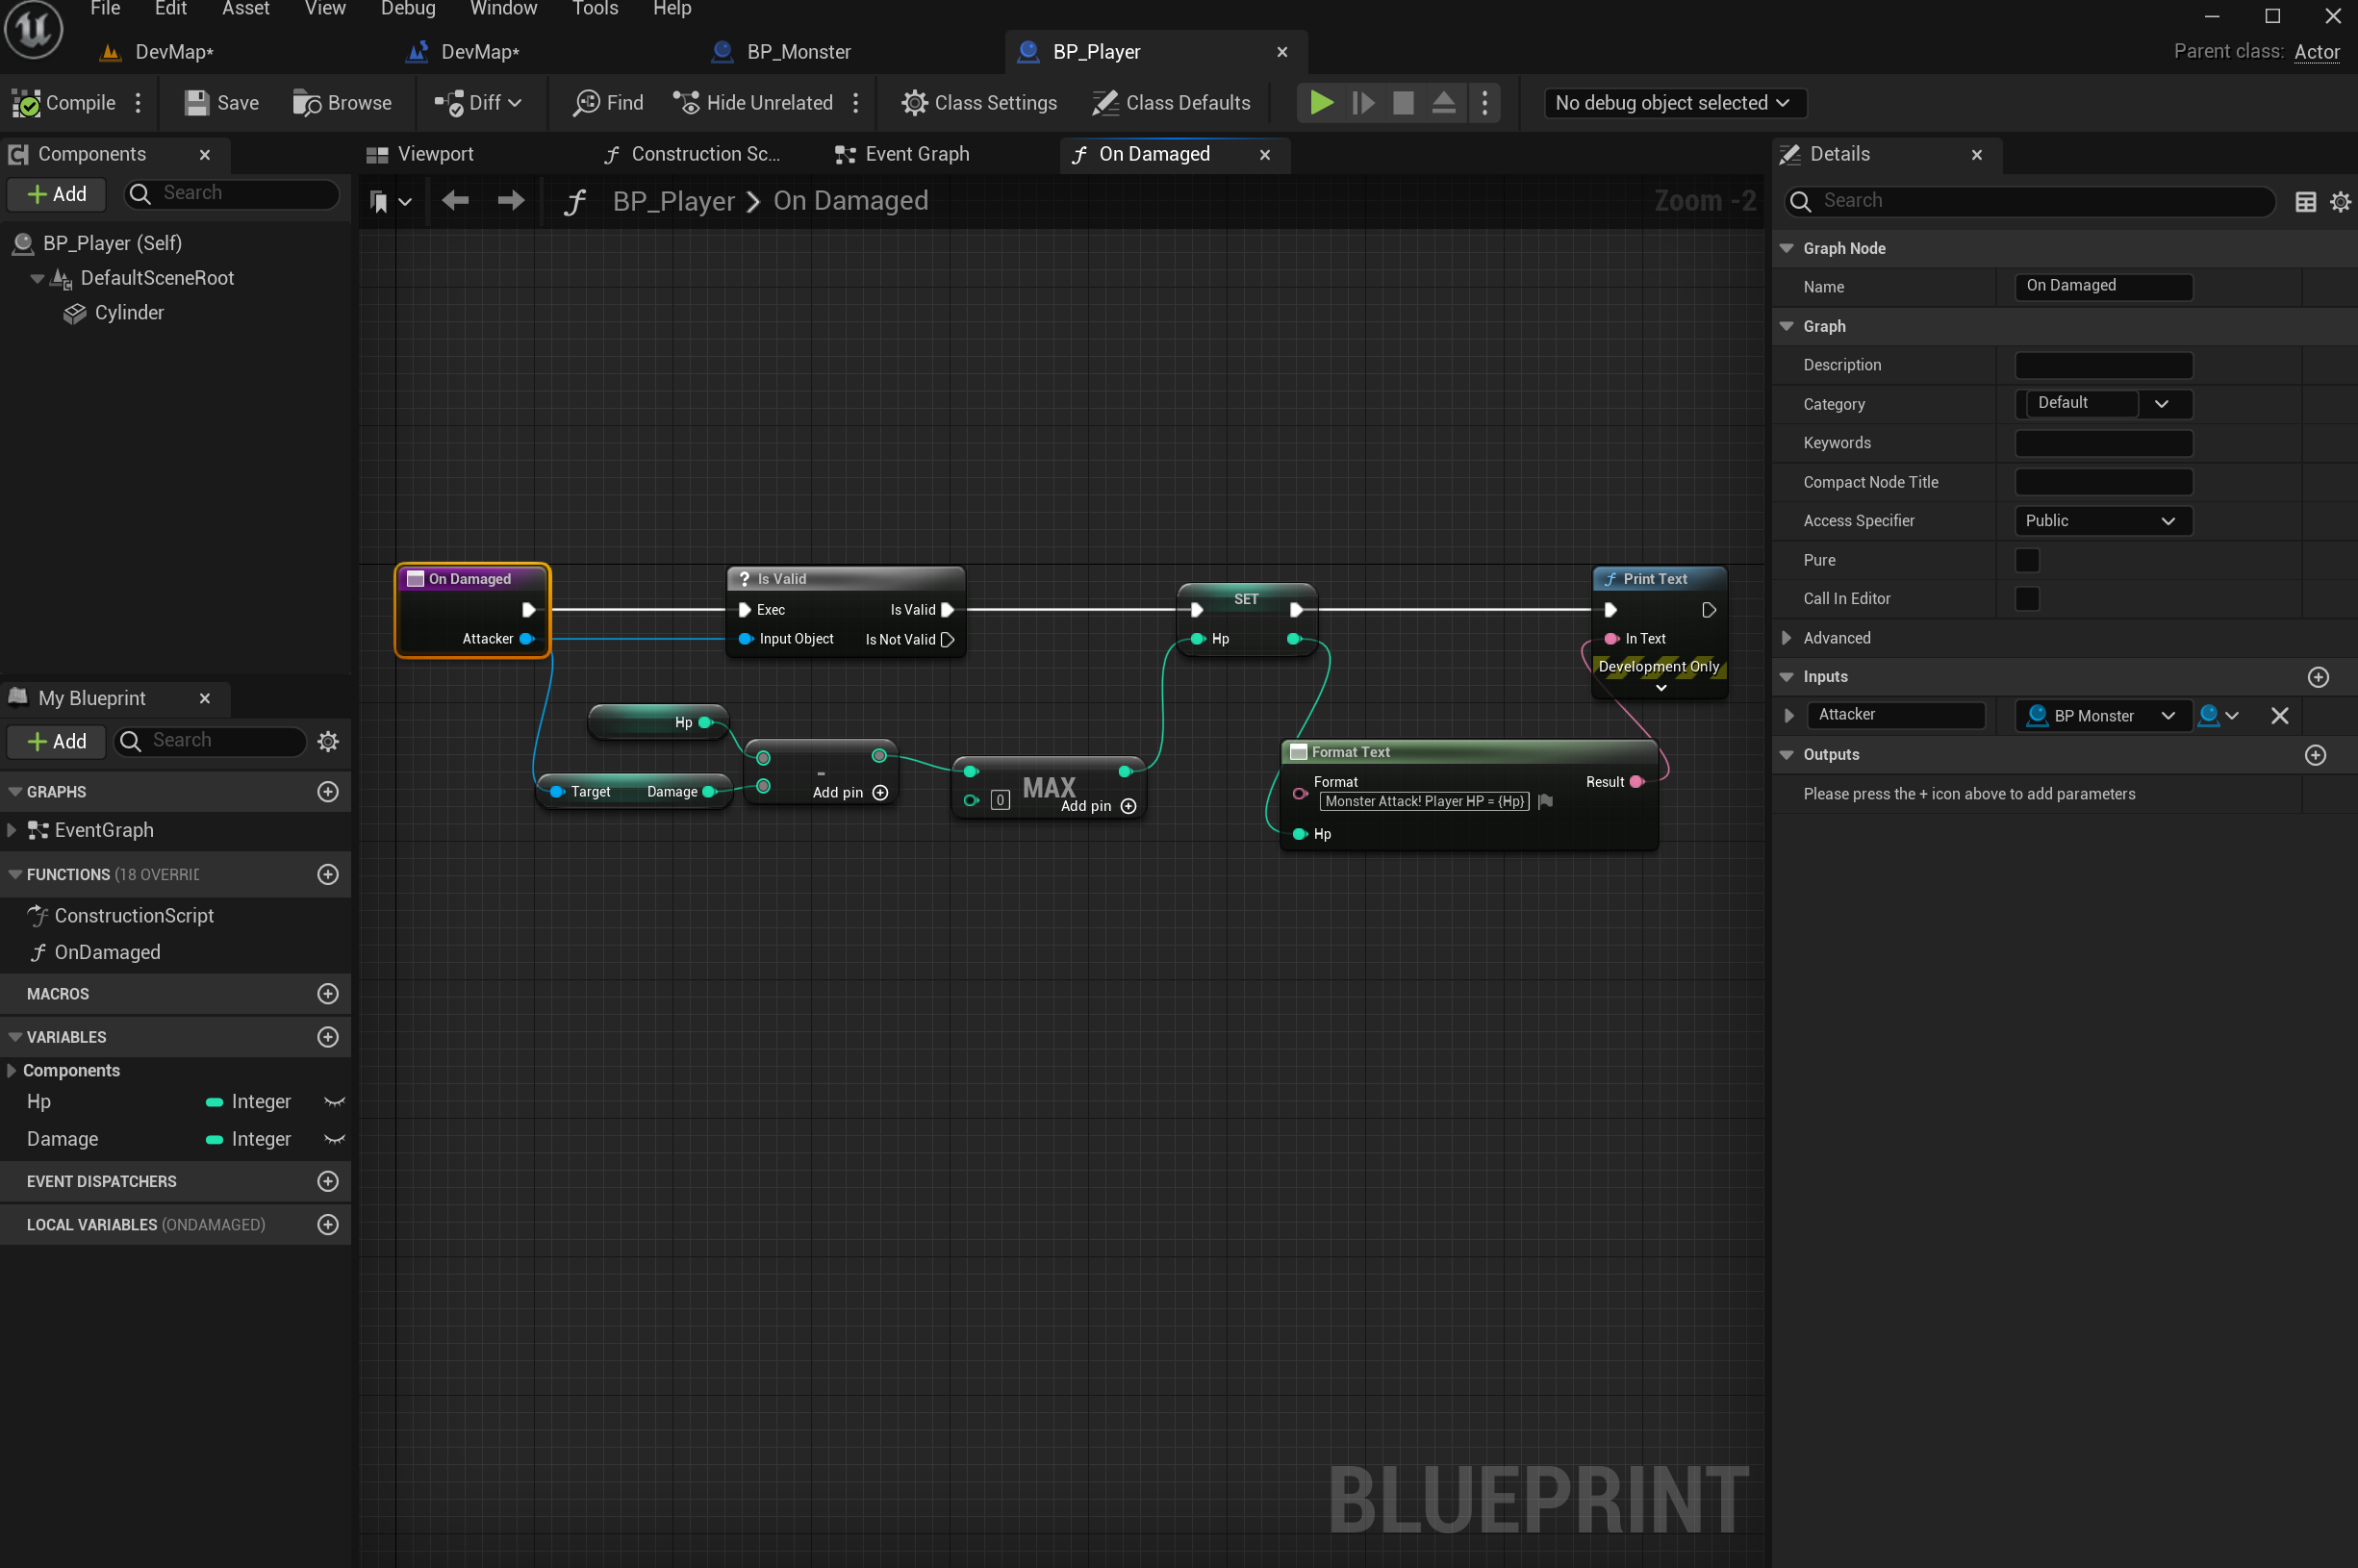Add a new function
The height and width of the screenshot is (1568, 2358).
[x=327, y=874]
